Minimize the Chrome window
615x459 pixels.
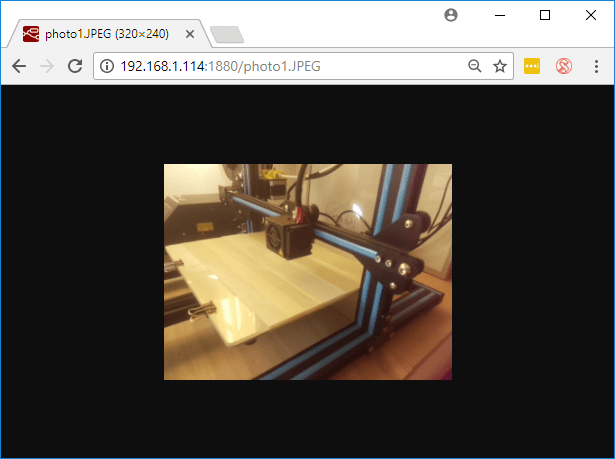click(499, 15)
